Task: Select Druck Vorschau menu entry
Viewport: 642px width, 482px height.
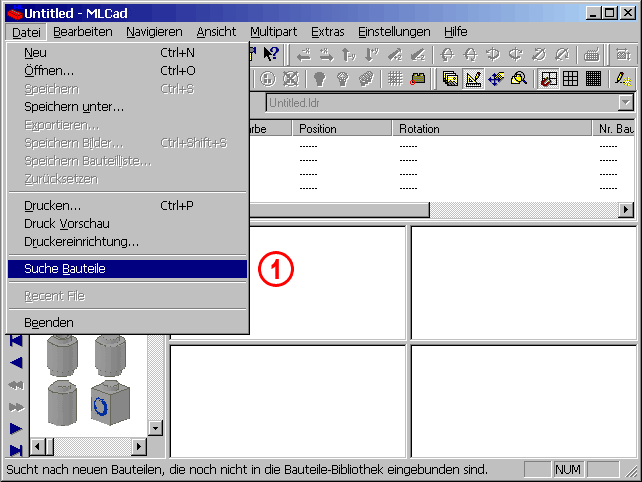Action: click(127, 224)
